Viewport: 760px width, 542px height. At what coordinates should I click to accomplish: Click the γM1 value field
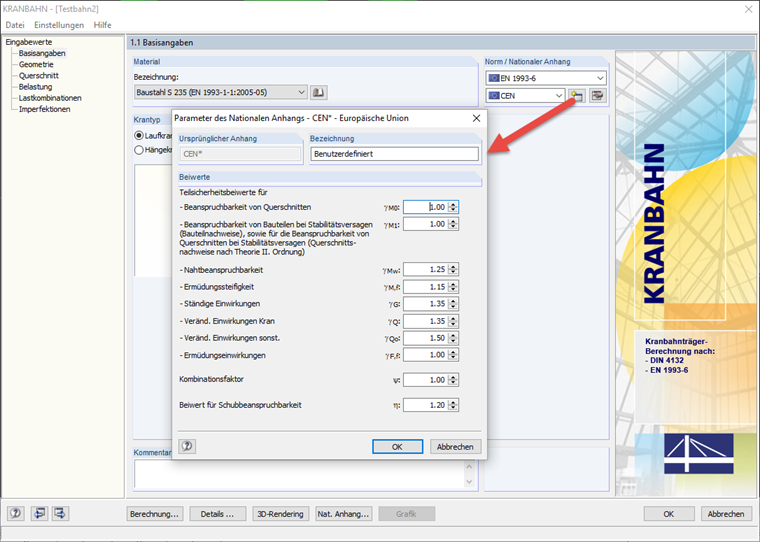point(426,224)
